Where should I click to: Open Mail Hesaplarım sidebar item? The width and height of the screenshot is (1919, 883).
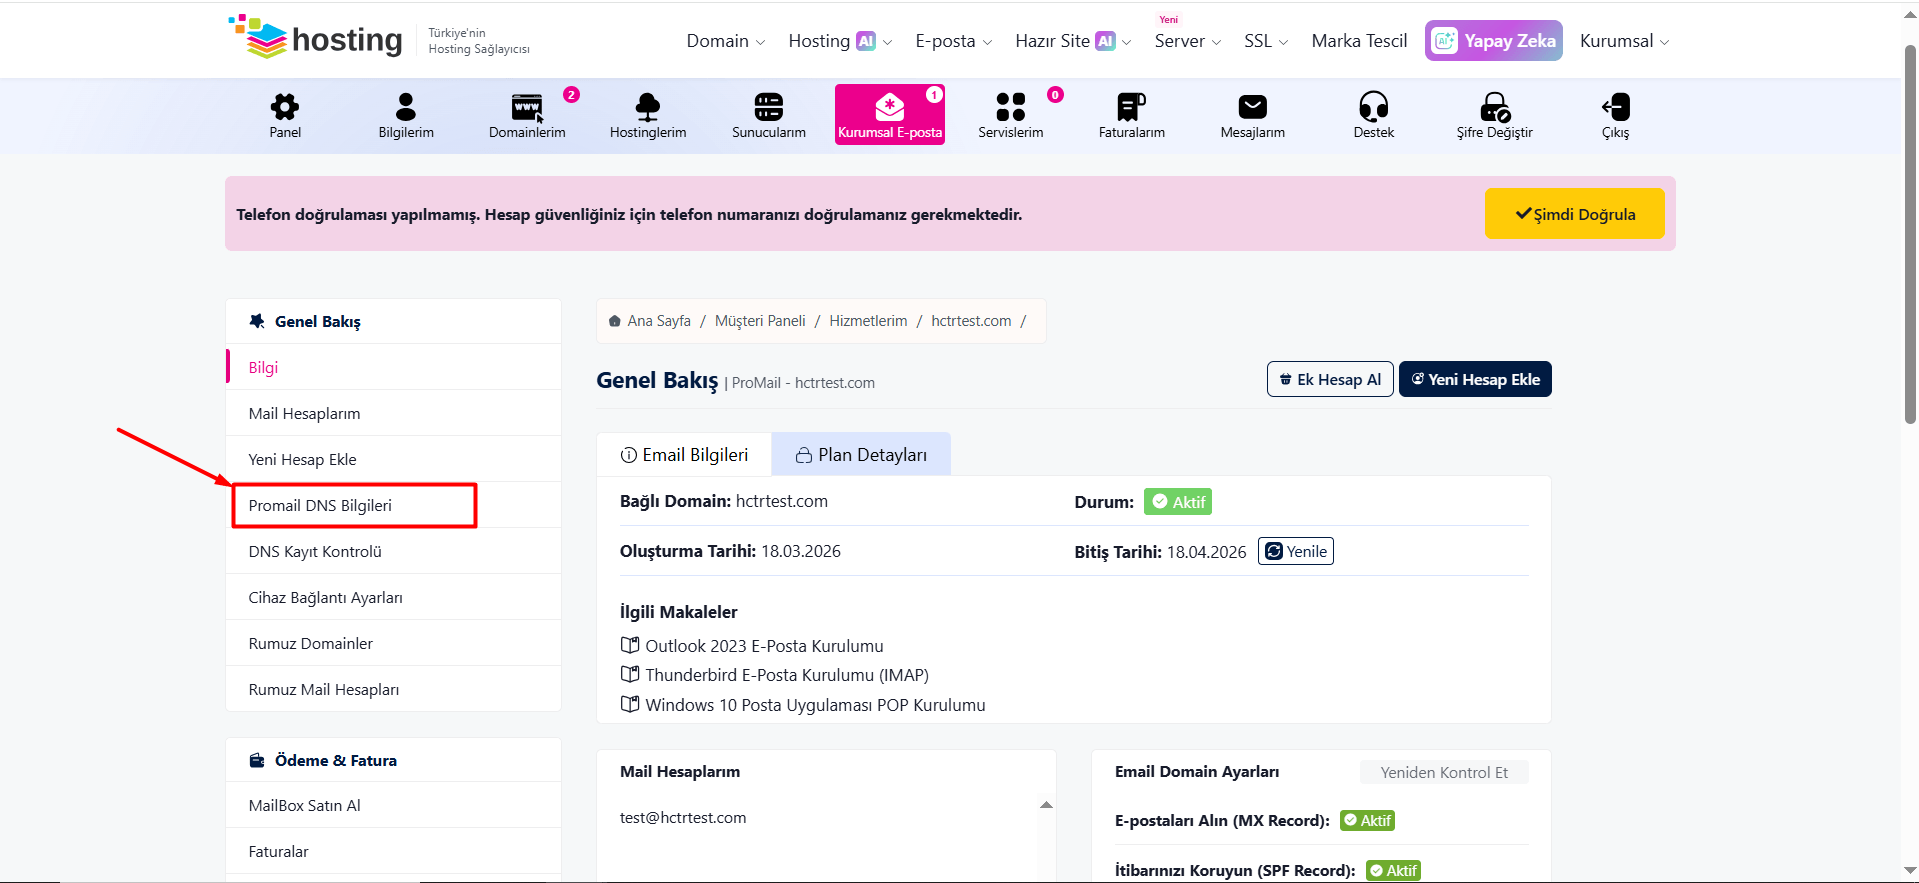[x=393, y=413]
